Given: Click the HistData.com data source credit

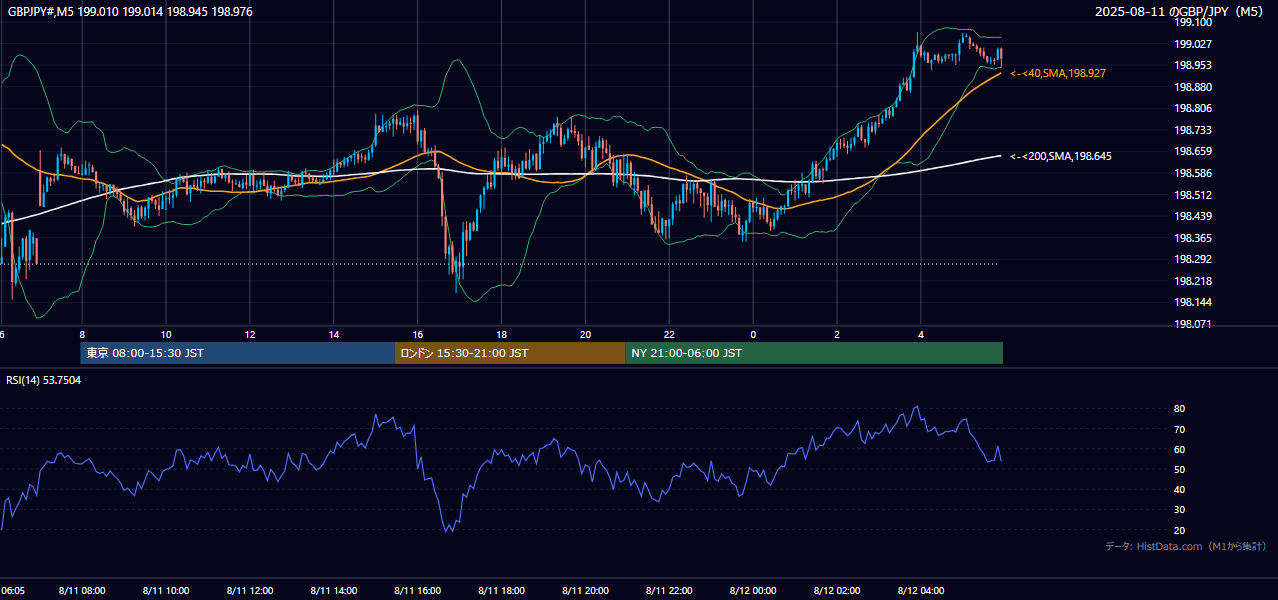Looking at the screenshot, I should point(1186,546).
